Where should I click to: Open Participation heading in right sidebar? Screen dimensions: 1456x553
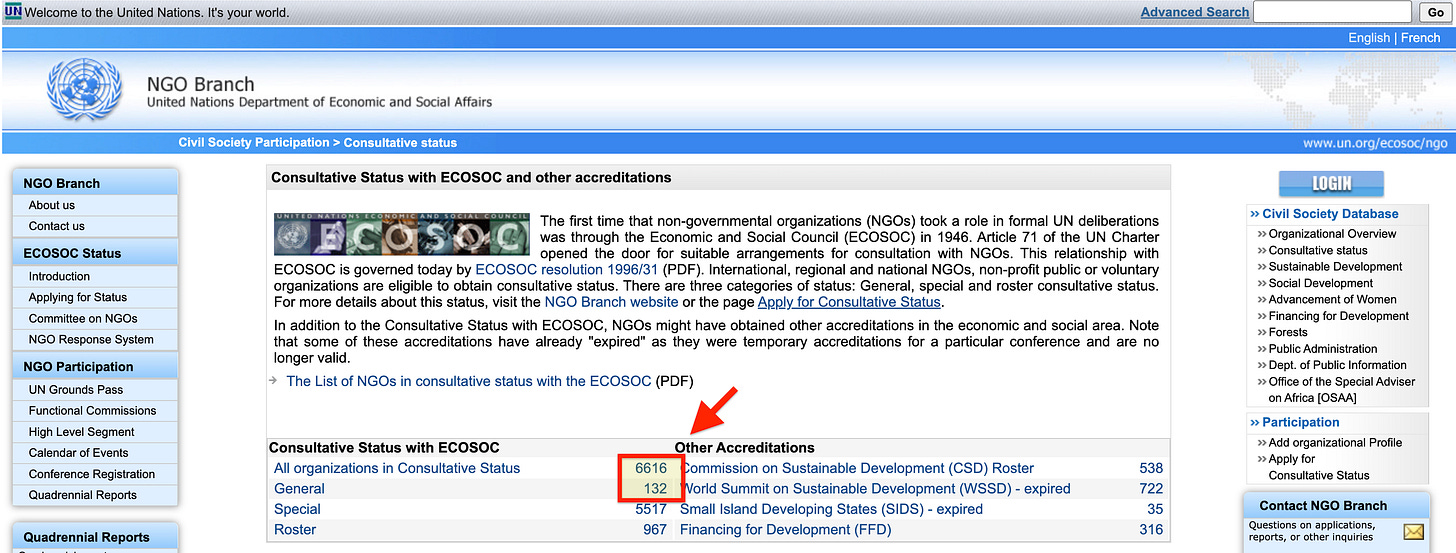[1300, 422]
